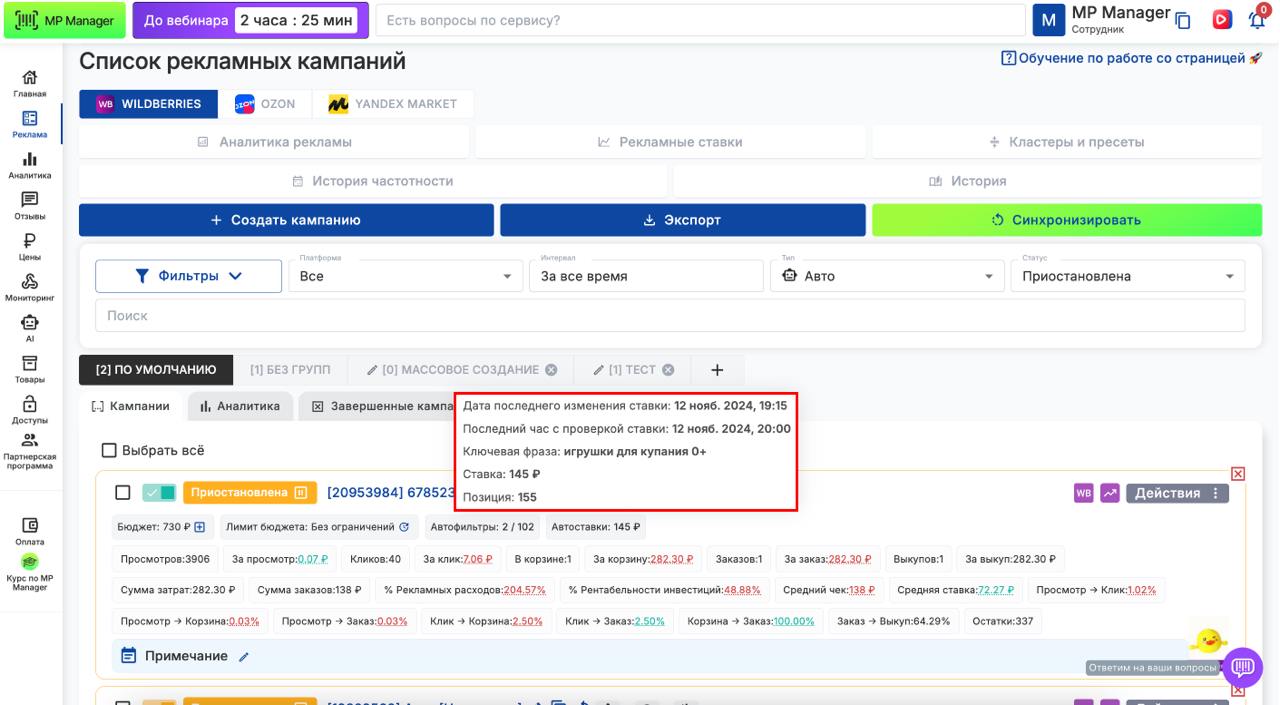Click the copy icon beside MP Manager
Screen dimensions: 1280x705
point(1183,21)
